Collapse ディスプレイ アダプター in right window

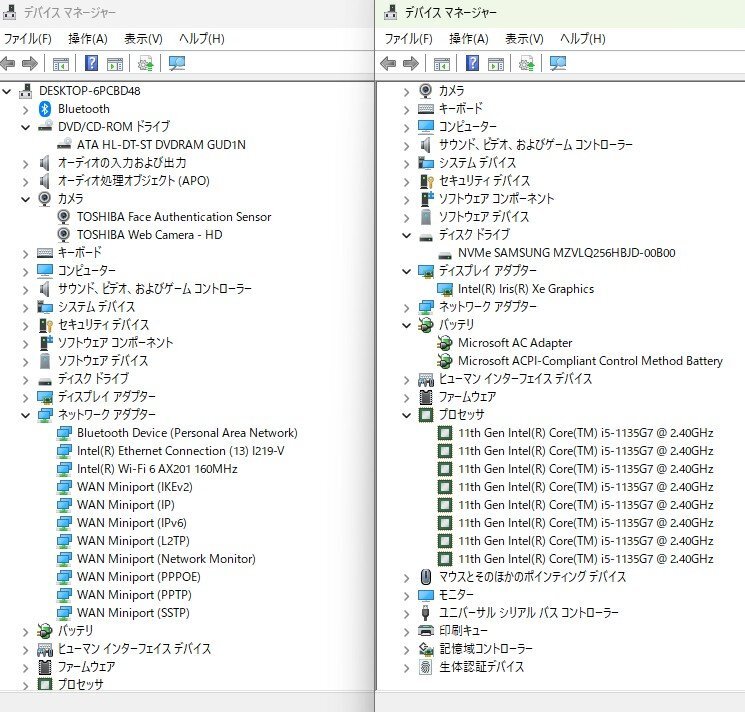[407, 271]
